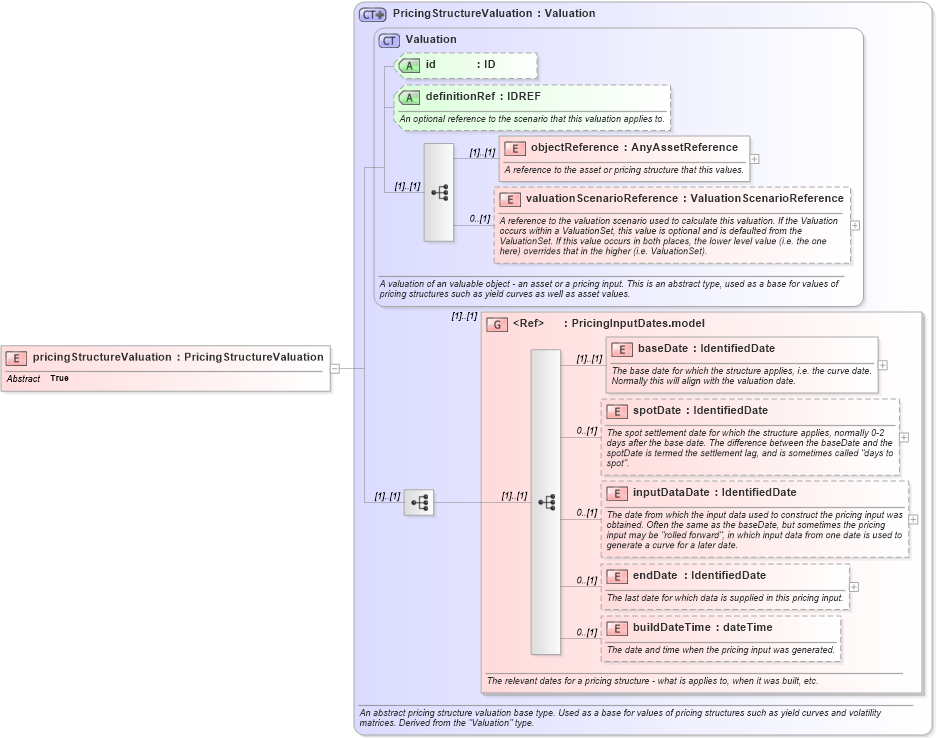The height and width of the screenshot is (738, 937).
Task: Click the G icon of the PricingInputDates.model group
Action: tap(496, 324)
